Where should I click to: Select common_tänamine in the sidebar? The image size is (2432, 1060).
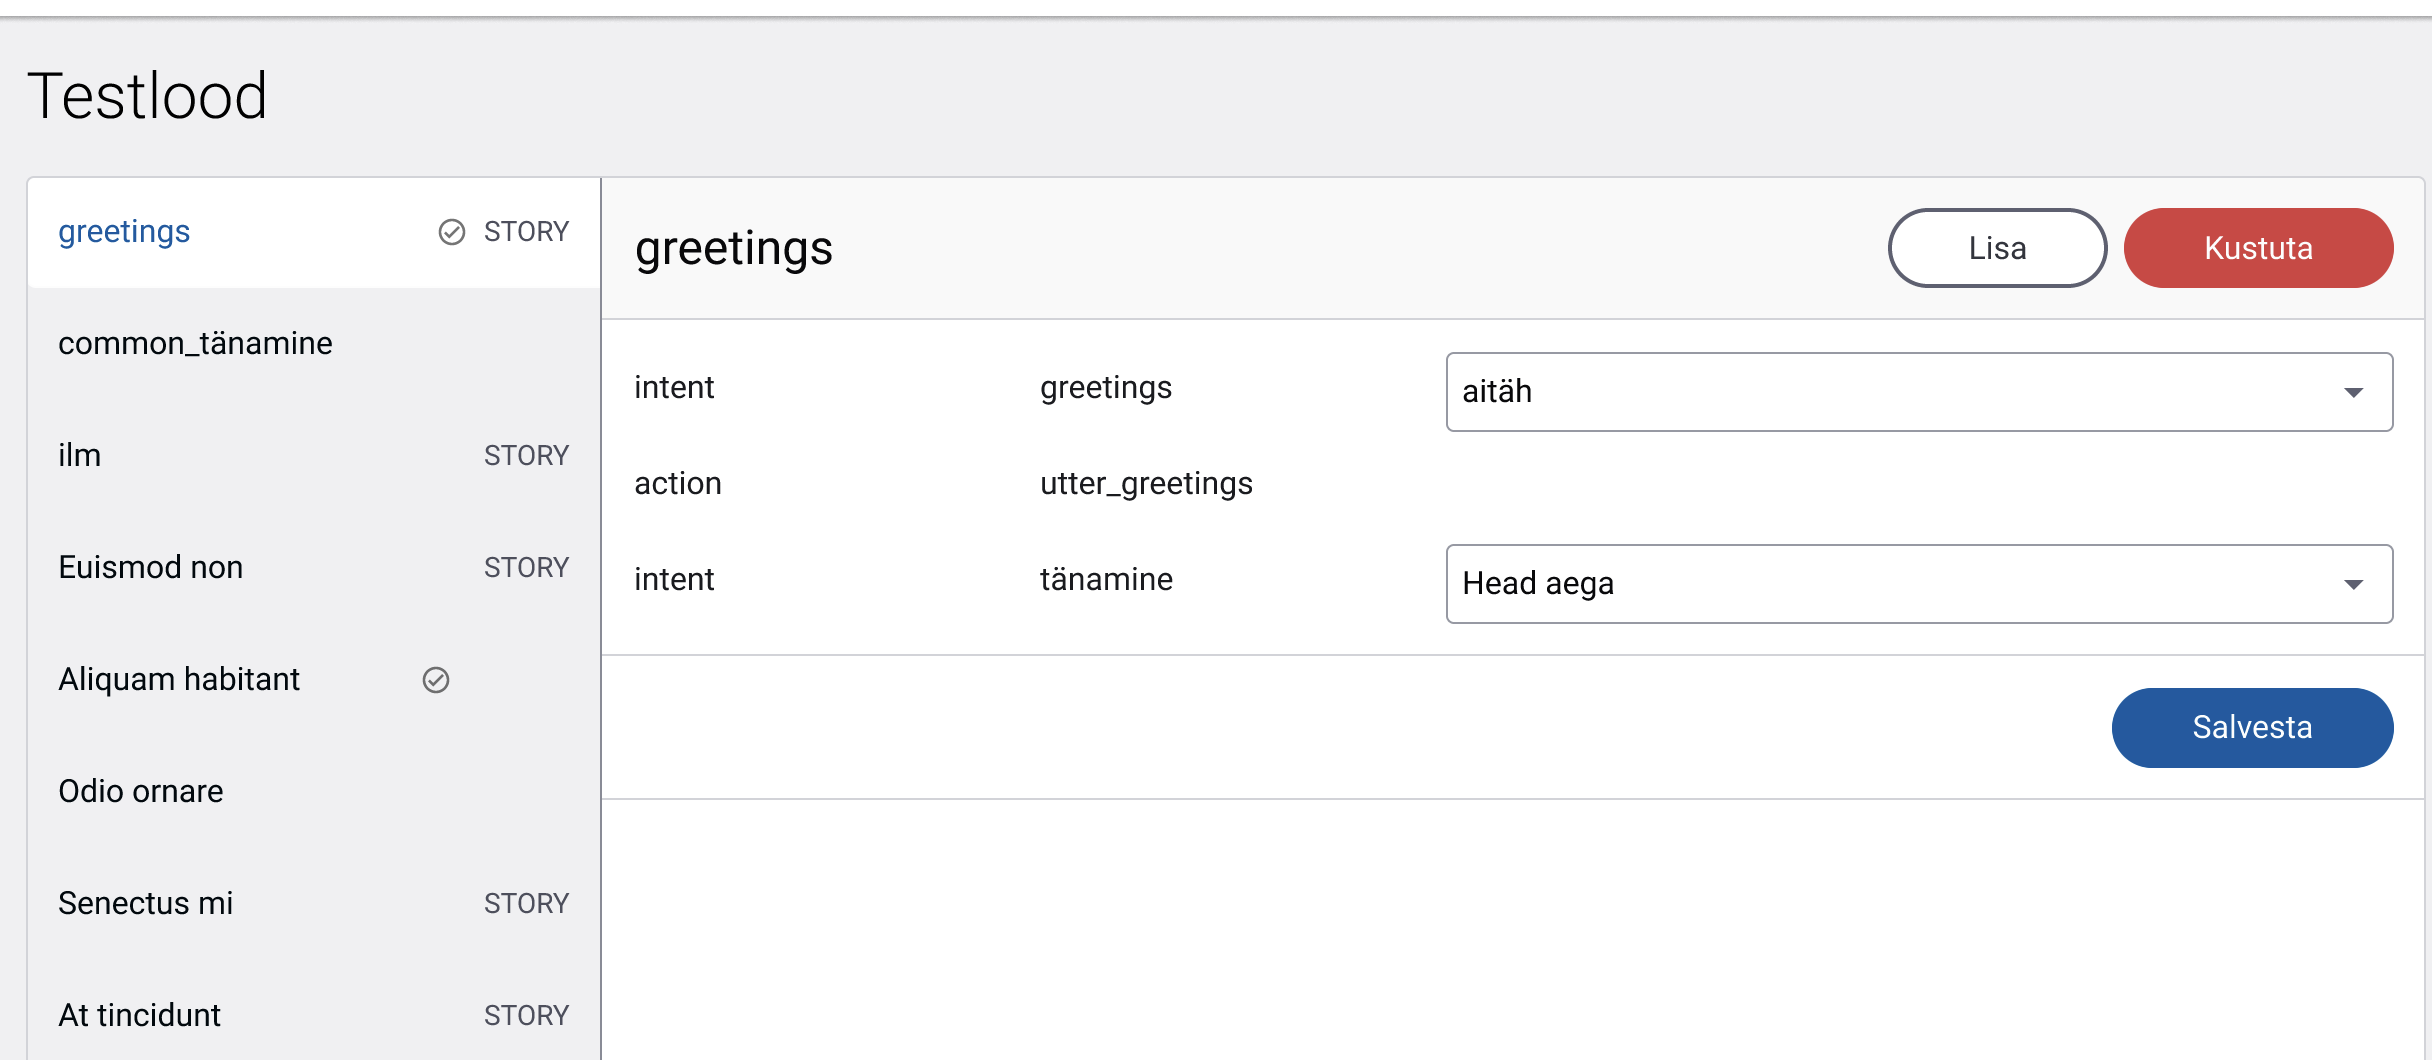[196, 342]
